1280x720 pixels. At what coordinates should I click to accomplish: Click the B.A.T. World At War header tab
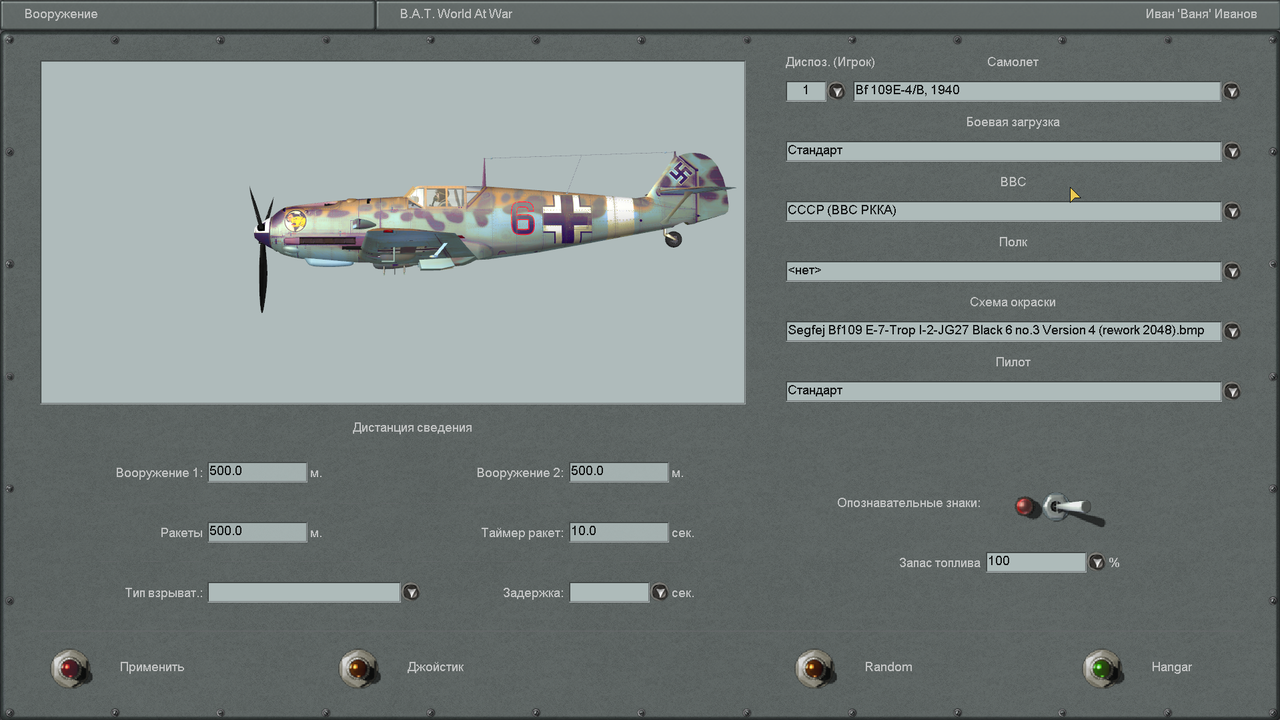point(455,14)
